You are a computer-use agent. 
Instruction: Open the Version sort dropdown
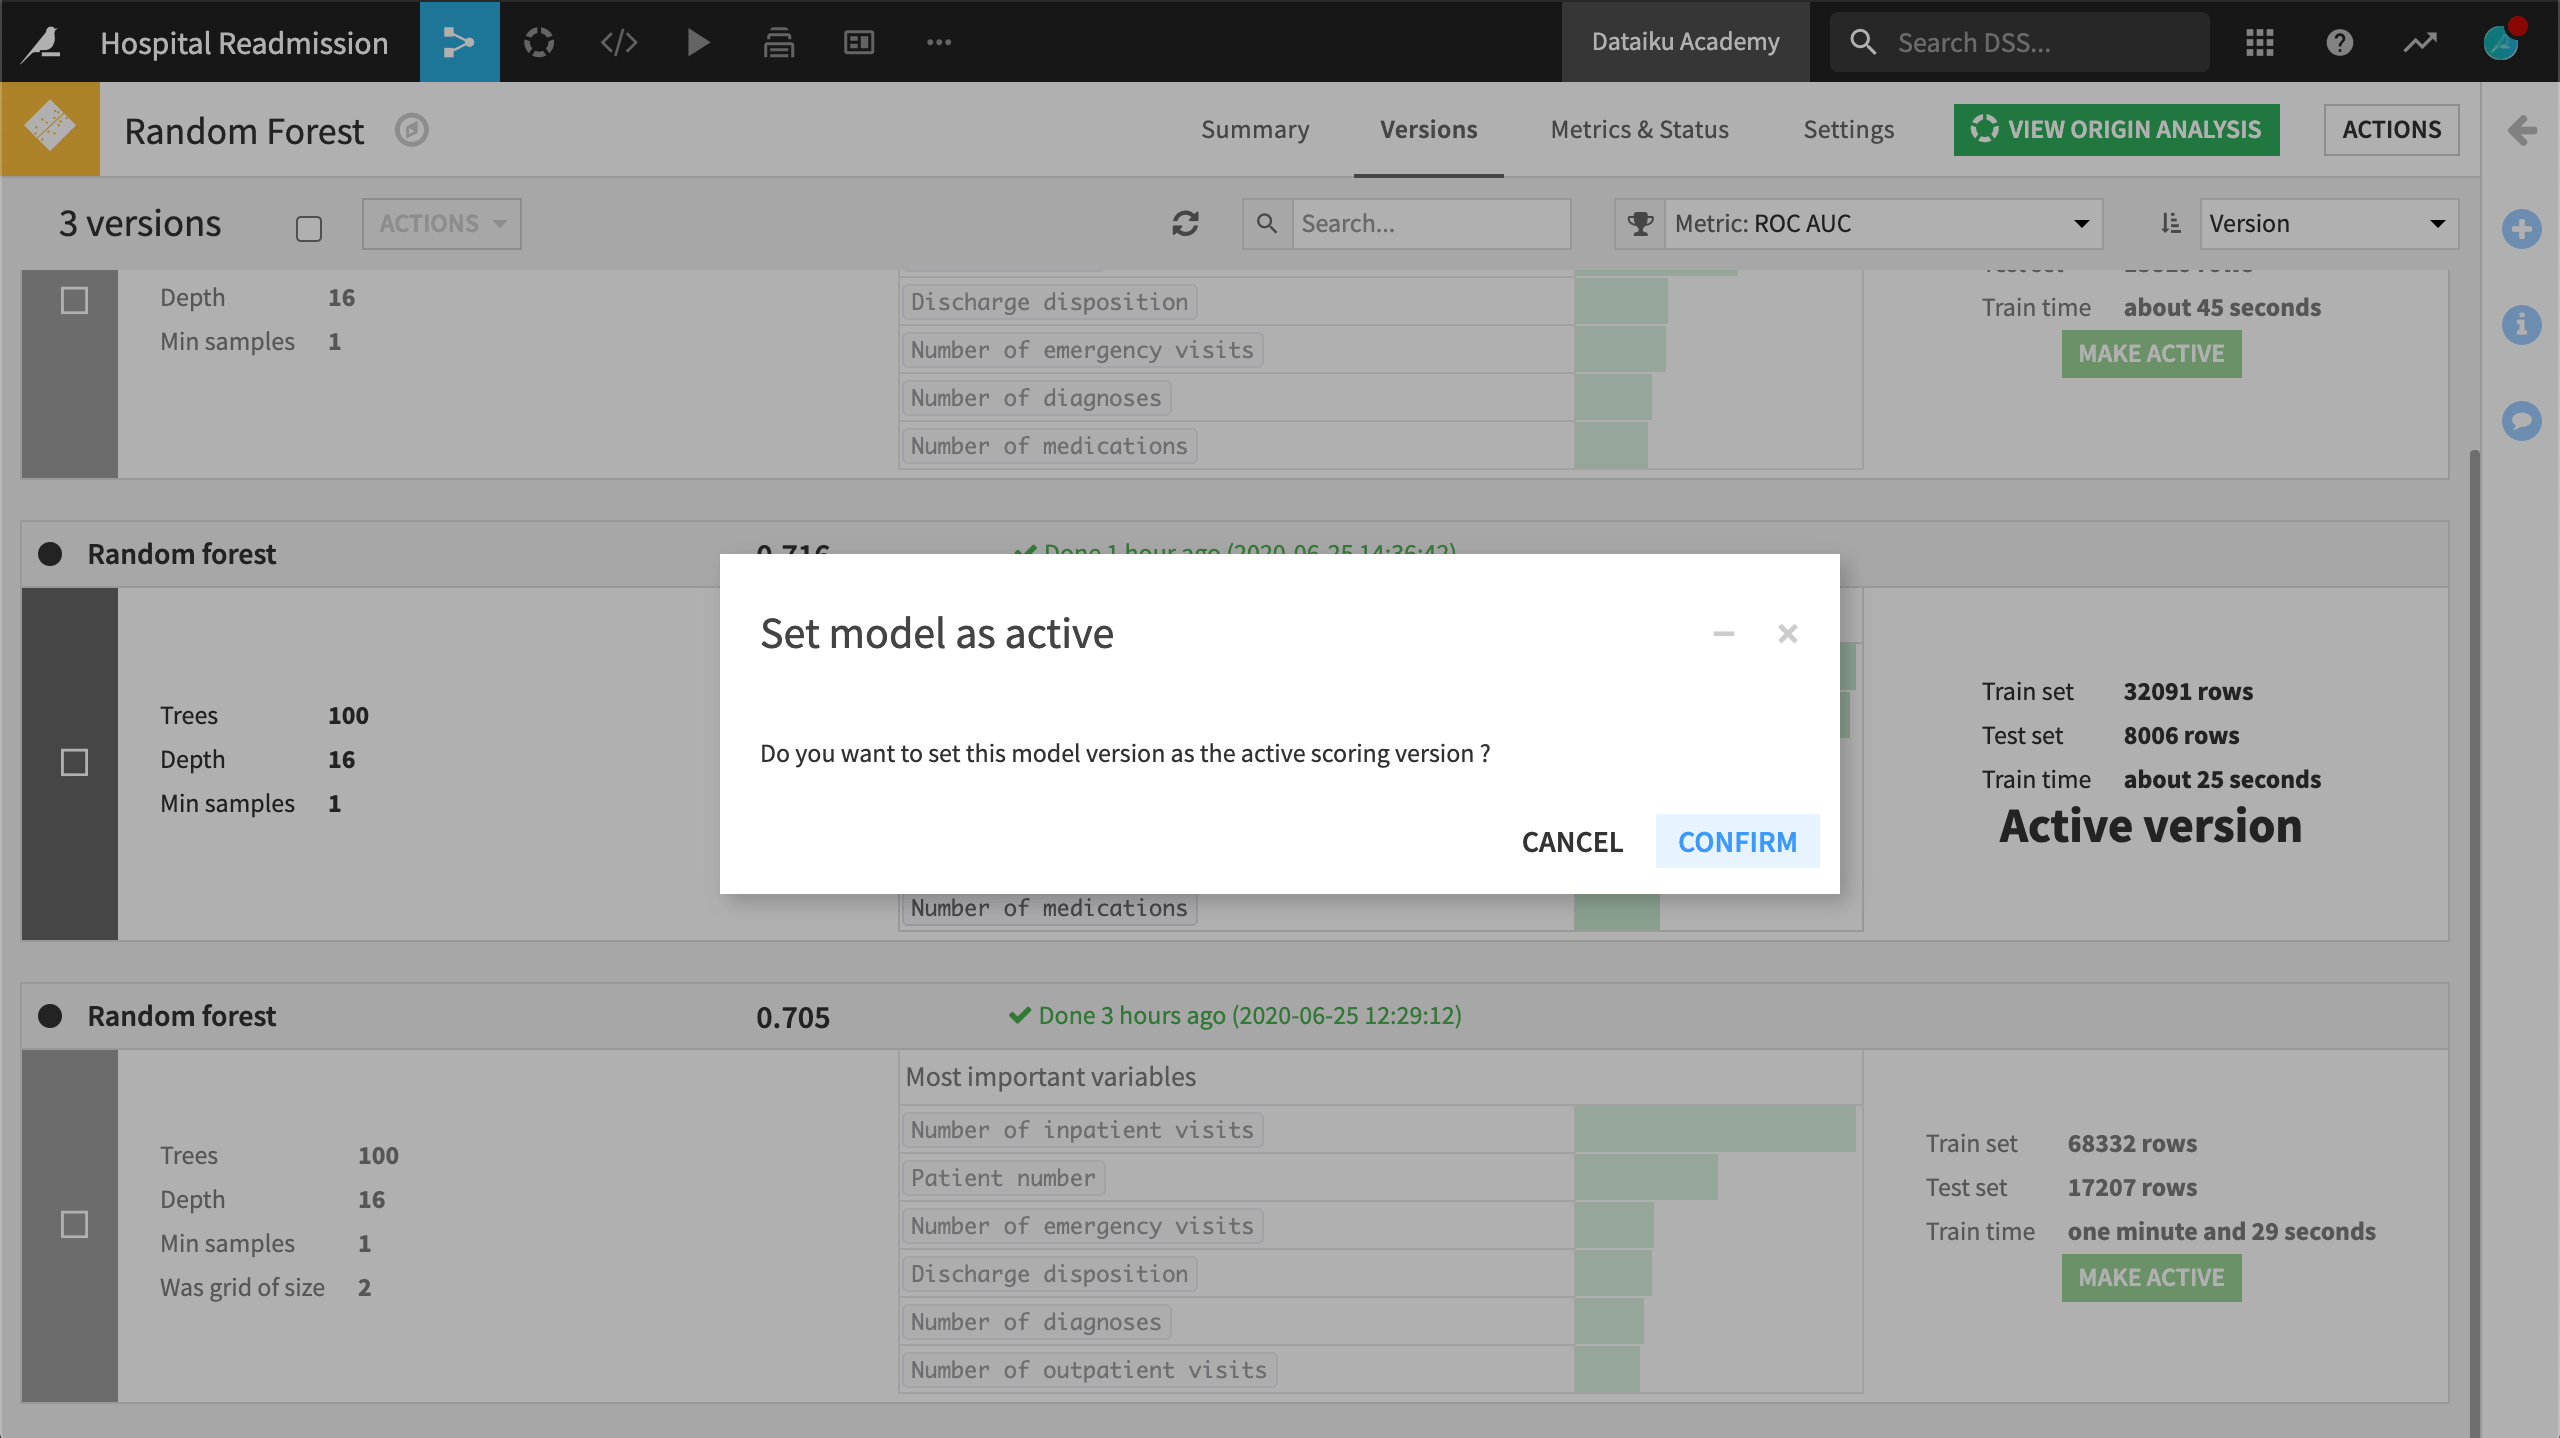click(x=2329, y=223)
